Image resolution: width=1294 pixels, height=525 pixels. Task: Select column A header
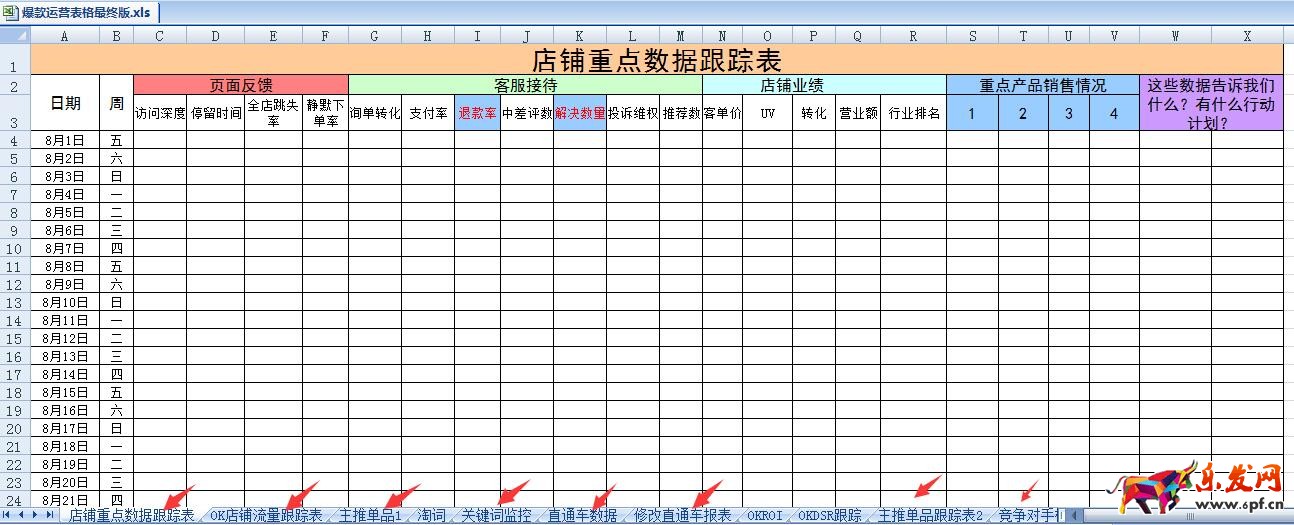[65, 35]
